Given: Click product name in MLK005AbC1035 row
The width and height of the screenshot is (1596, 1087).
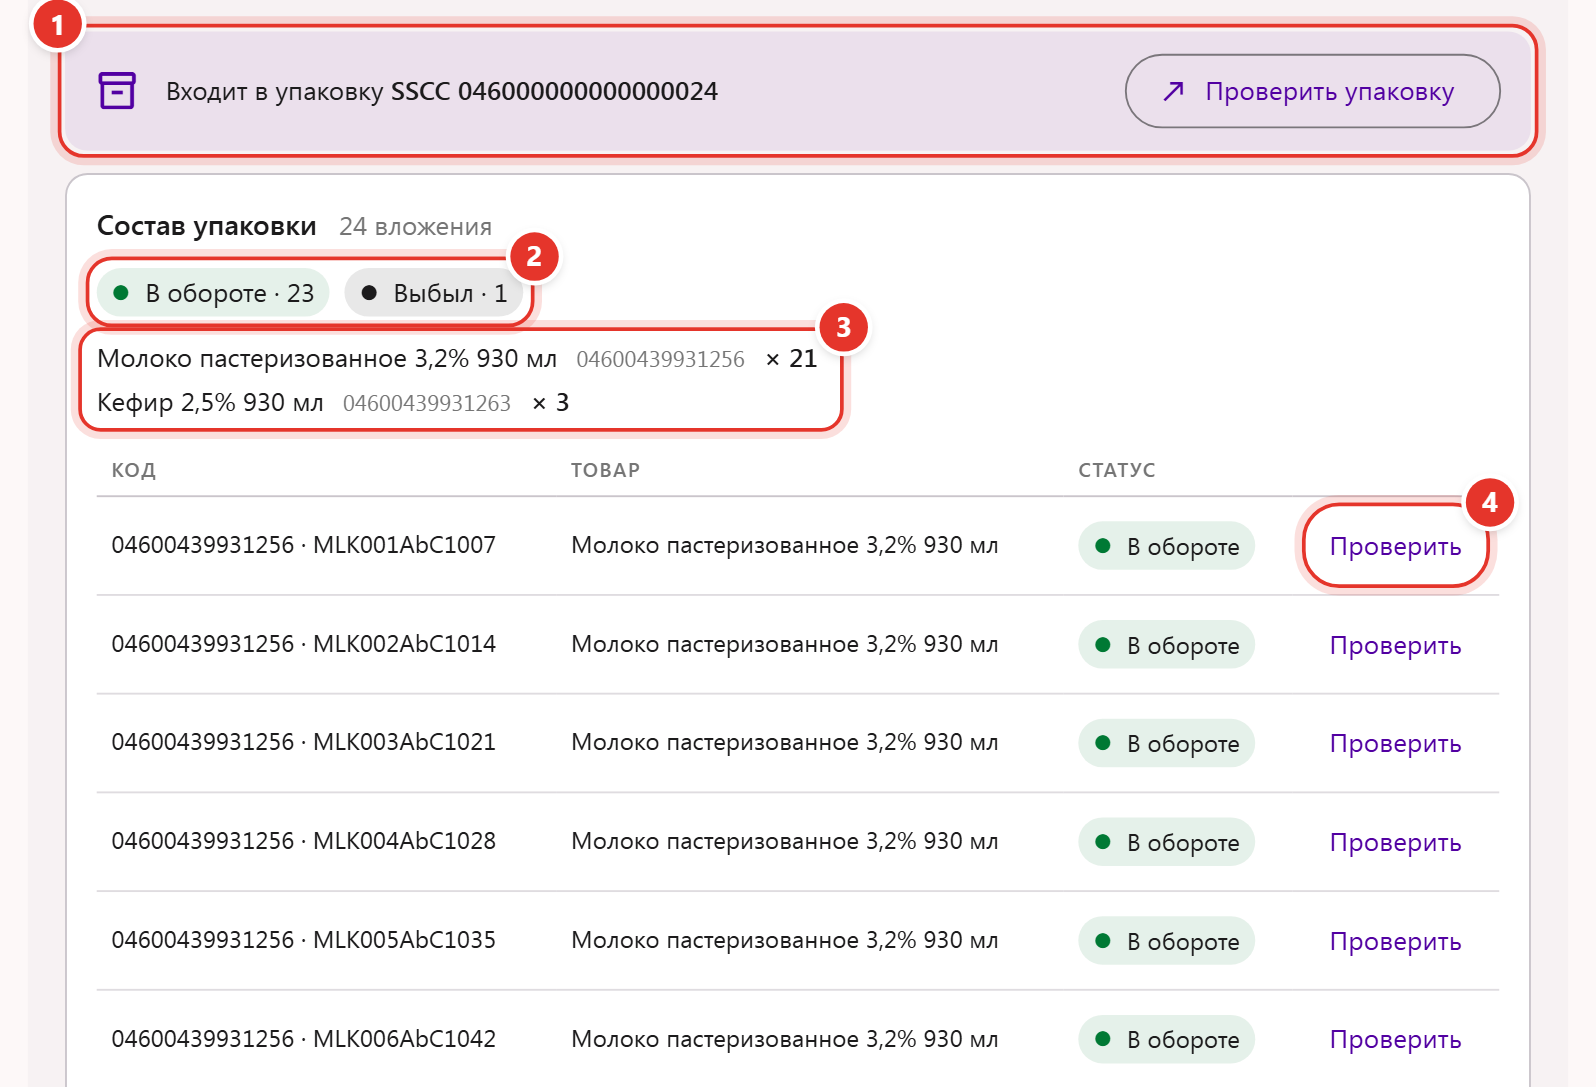Looking at the screenshot, I should [784, 941].
